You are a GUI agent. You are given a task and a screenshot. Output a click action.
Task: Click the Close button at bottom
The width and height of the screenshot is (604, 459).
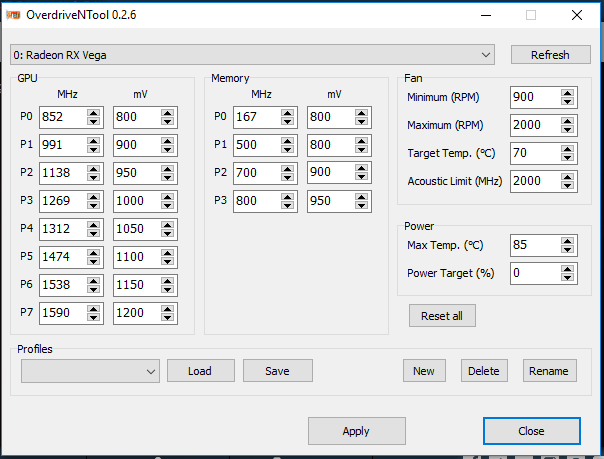point(532,431)
